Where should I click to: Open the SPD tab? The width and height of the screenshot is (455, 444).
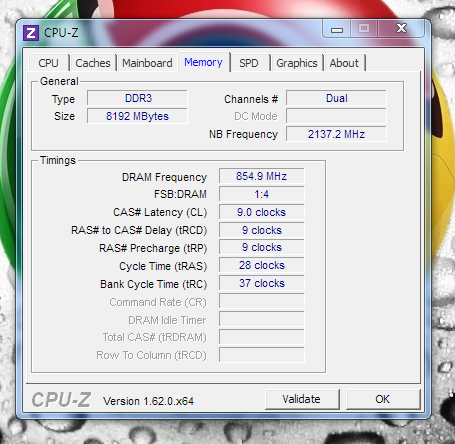click(249, 63)
